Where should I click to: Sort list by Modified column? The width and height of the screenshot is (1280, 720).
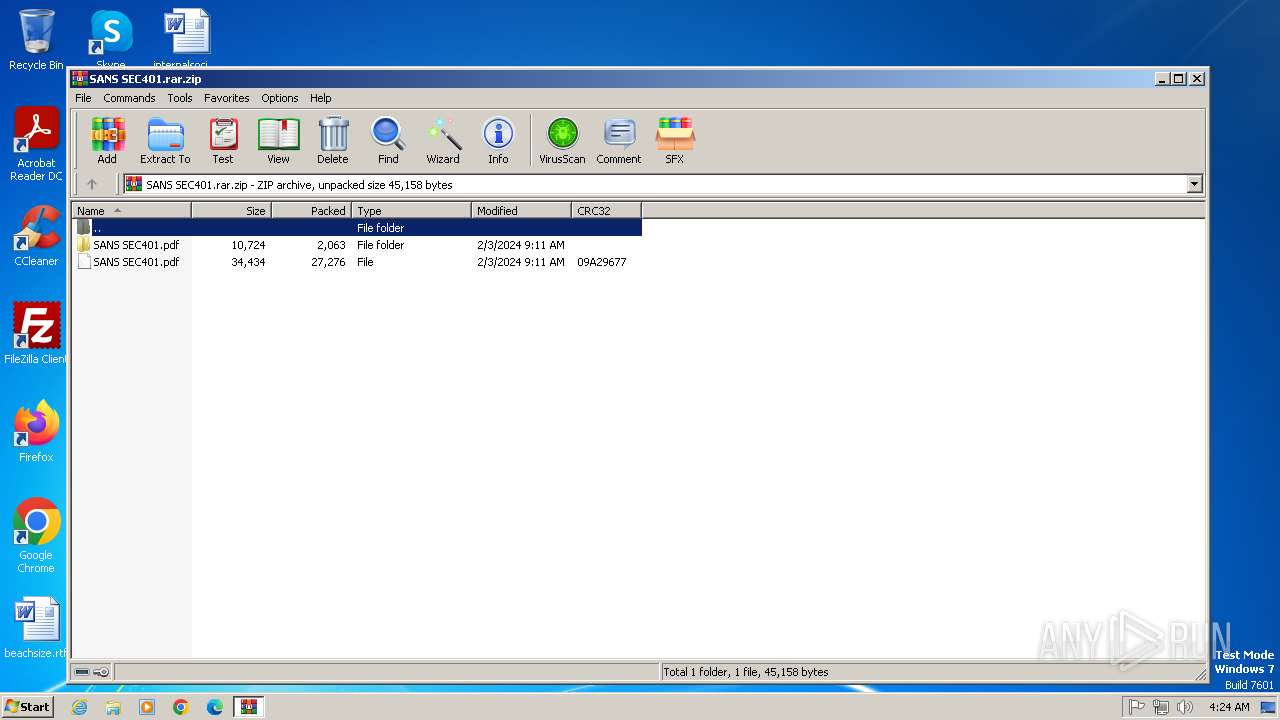click(x=521, y=210)
